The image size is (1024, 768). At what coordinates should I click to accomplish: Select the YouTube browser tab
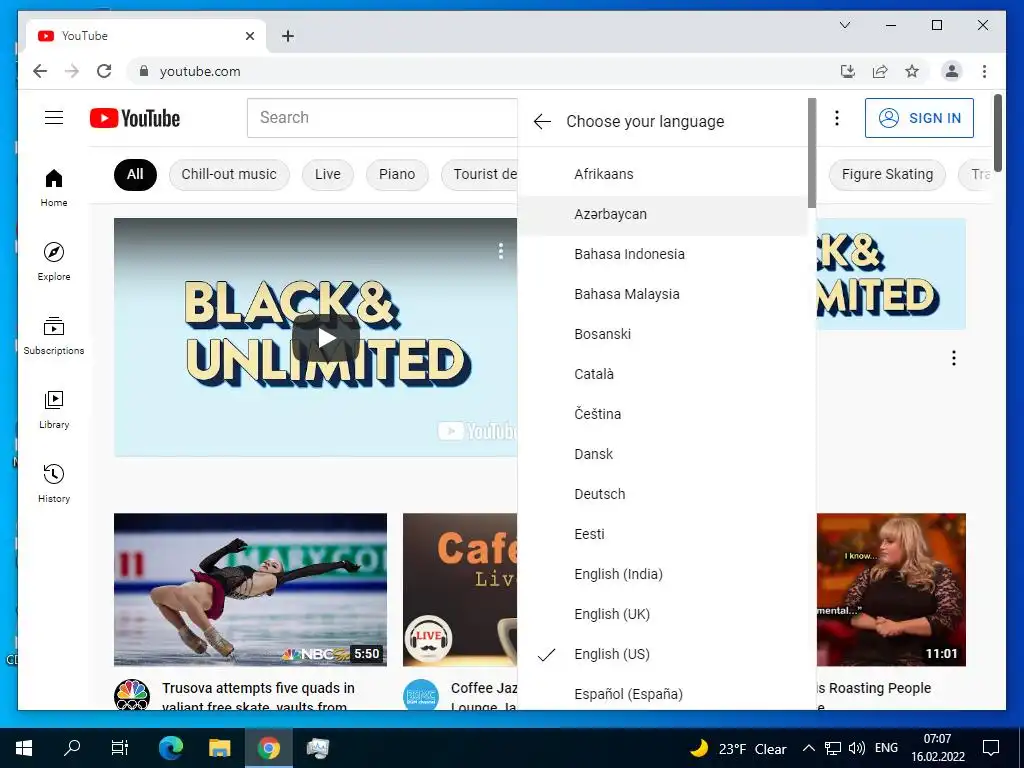click(x=146, y=36)
